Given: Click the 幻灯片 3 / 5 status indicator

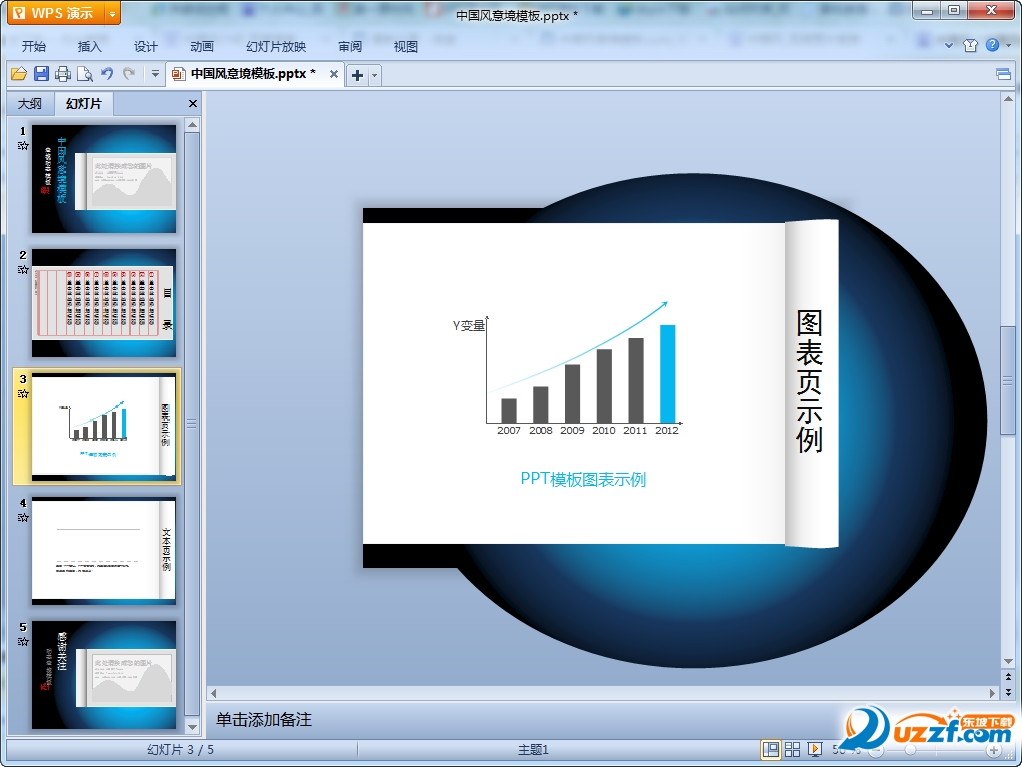Looking at the screenshot, I should coord(181,750).
